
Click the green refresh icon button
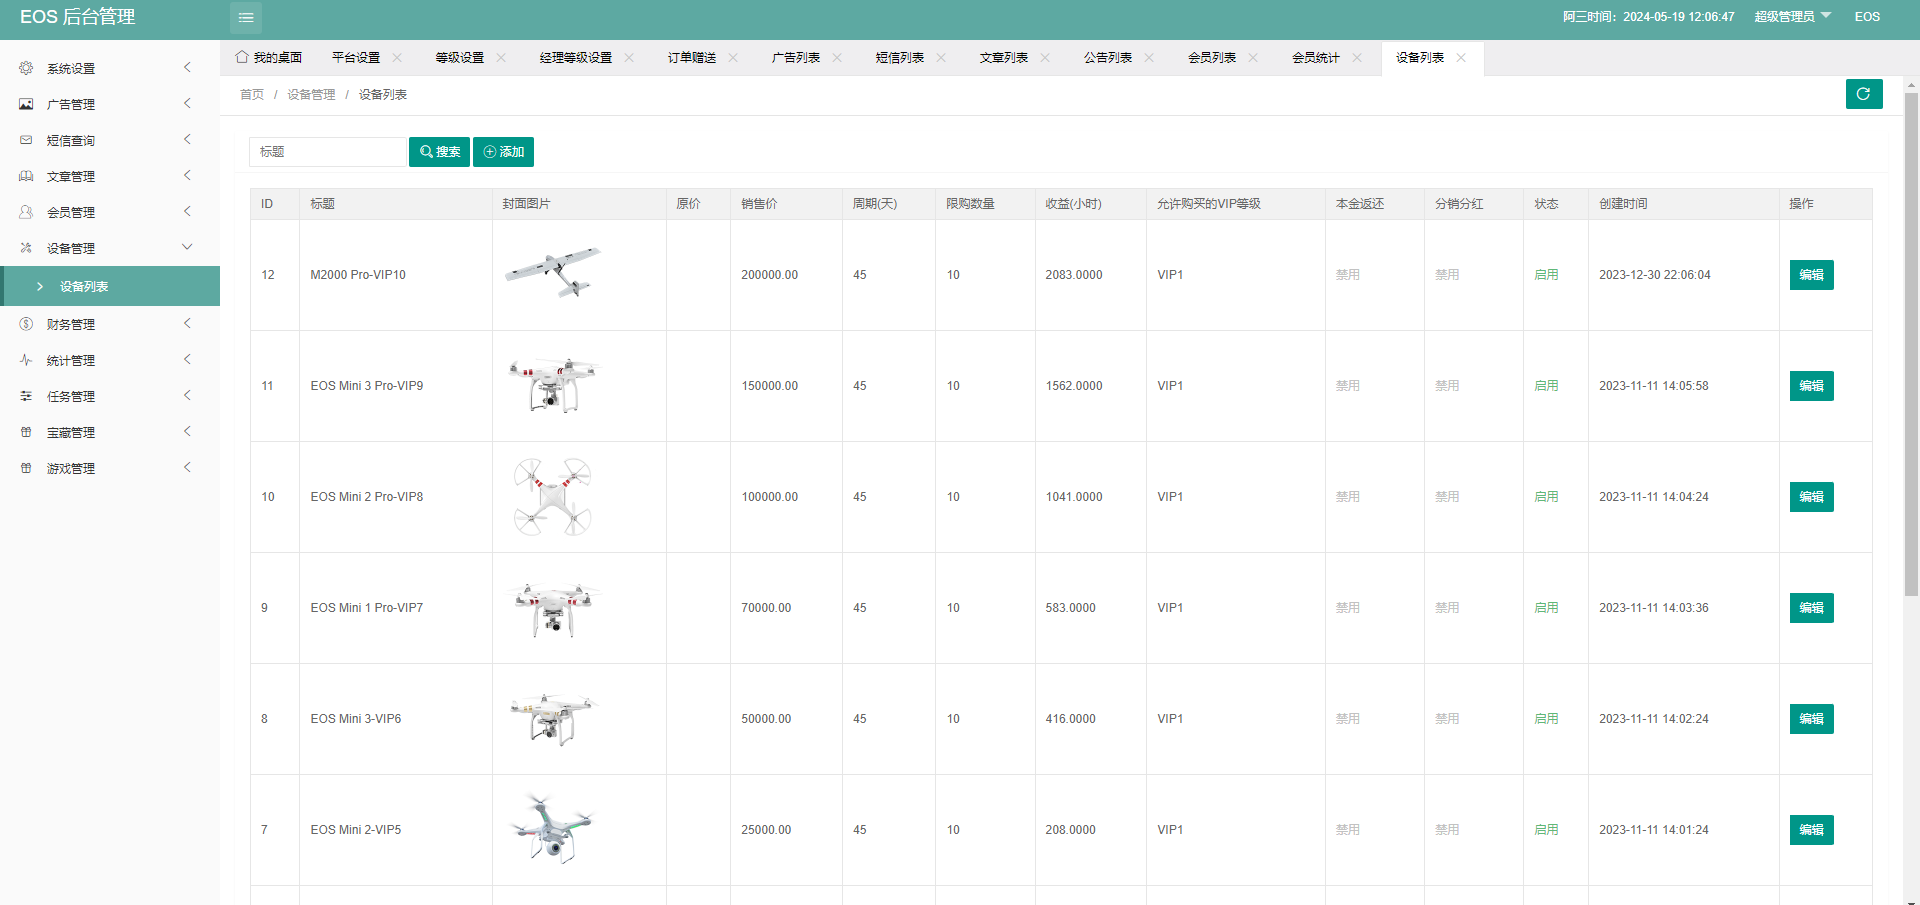click(1863, 94)
